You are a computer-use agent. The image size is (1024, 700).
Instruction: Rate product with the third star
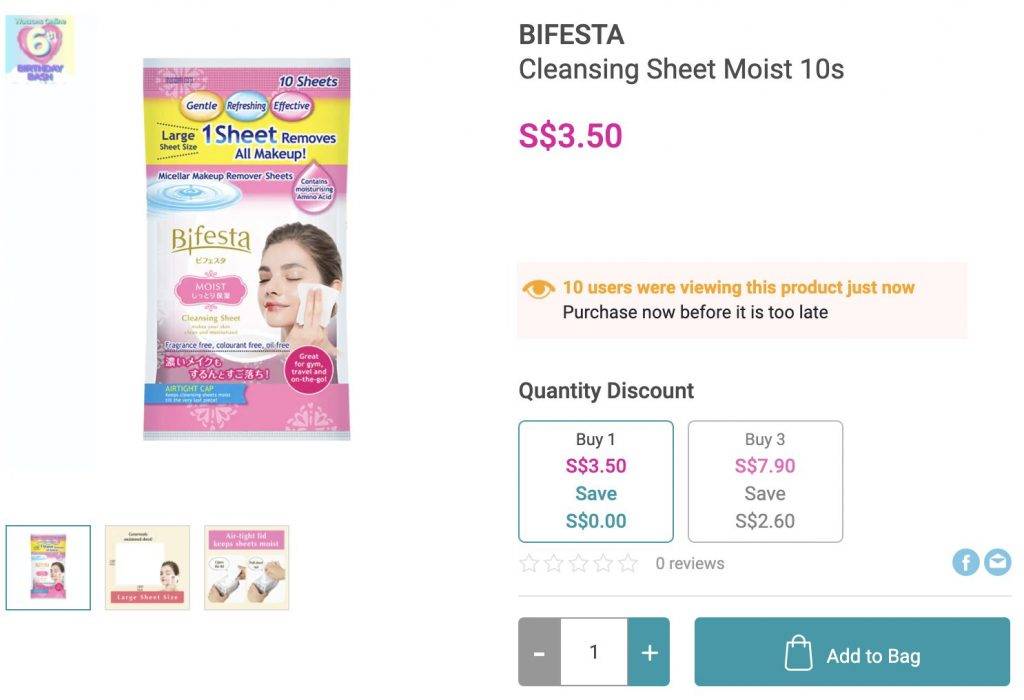click(579, 564)
